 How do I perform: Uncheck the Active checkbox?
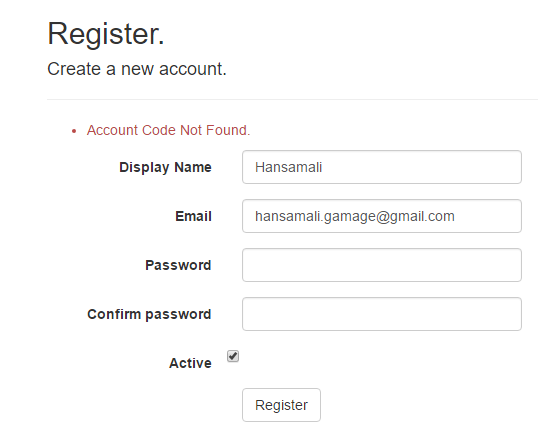pos(233,356)
